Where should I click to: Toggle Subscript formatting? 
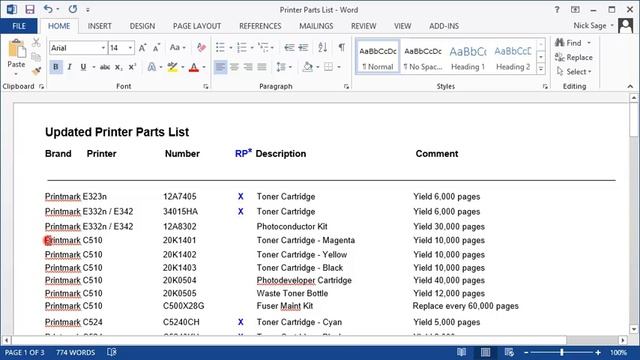[118, 67]
